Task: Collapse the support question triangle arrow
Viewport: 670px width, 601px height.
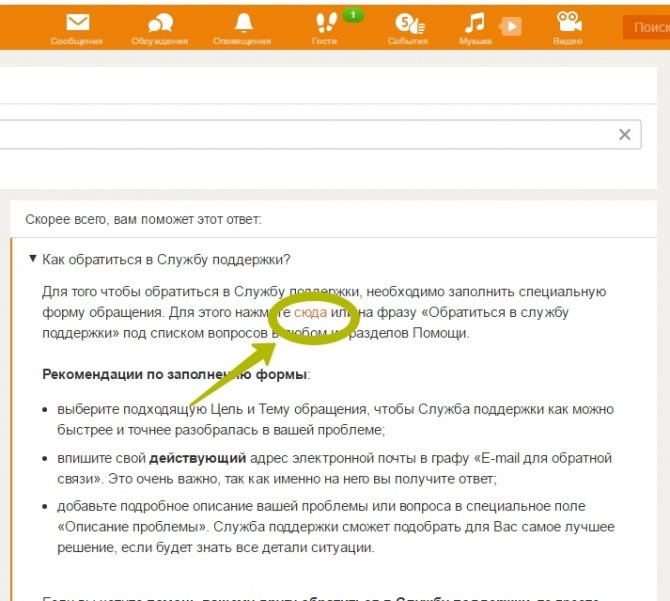Action: [x=32, y=259]
